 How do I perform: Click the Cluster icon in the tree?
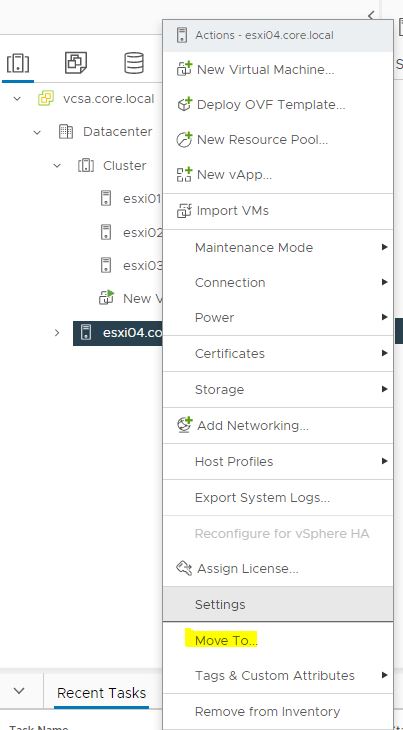tap(86, 165)
